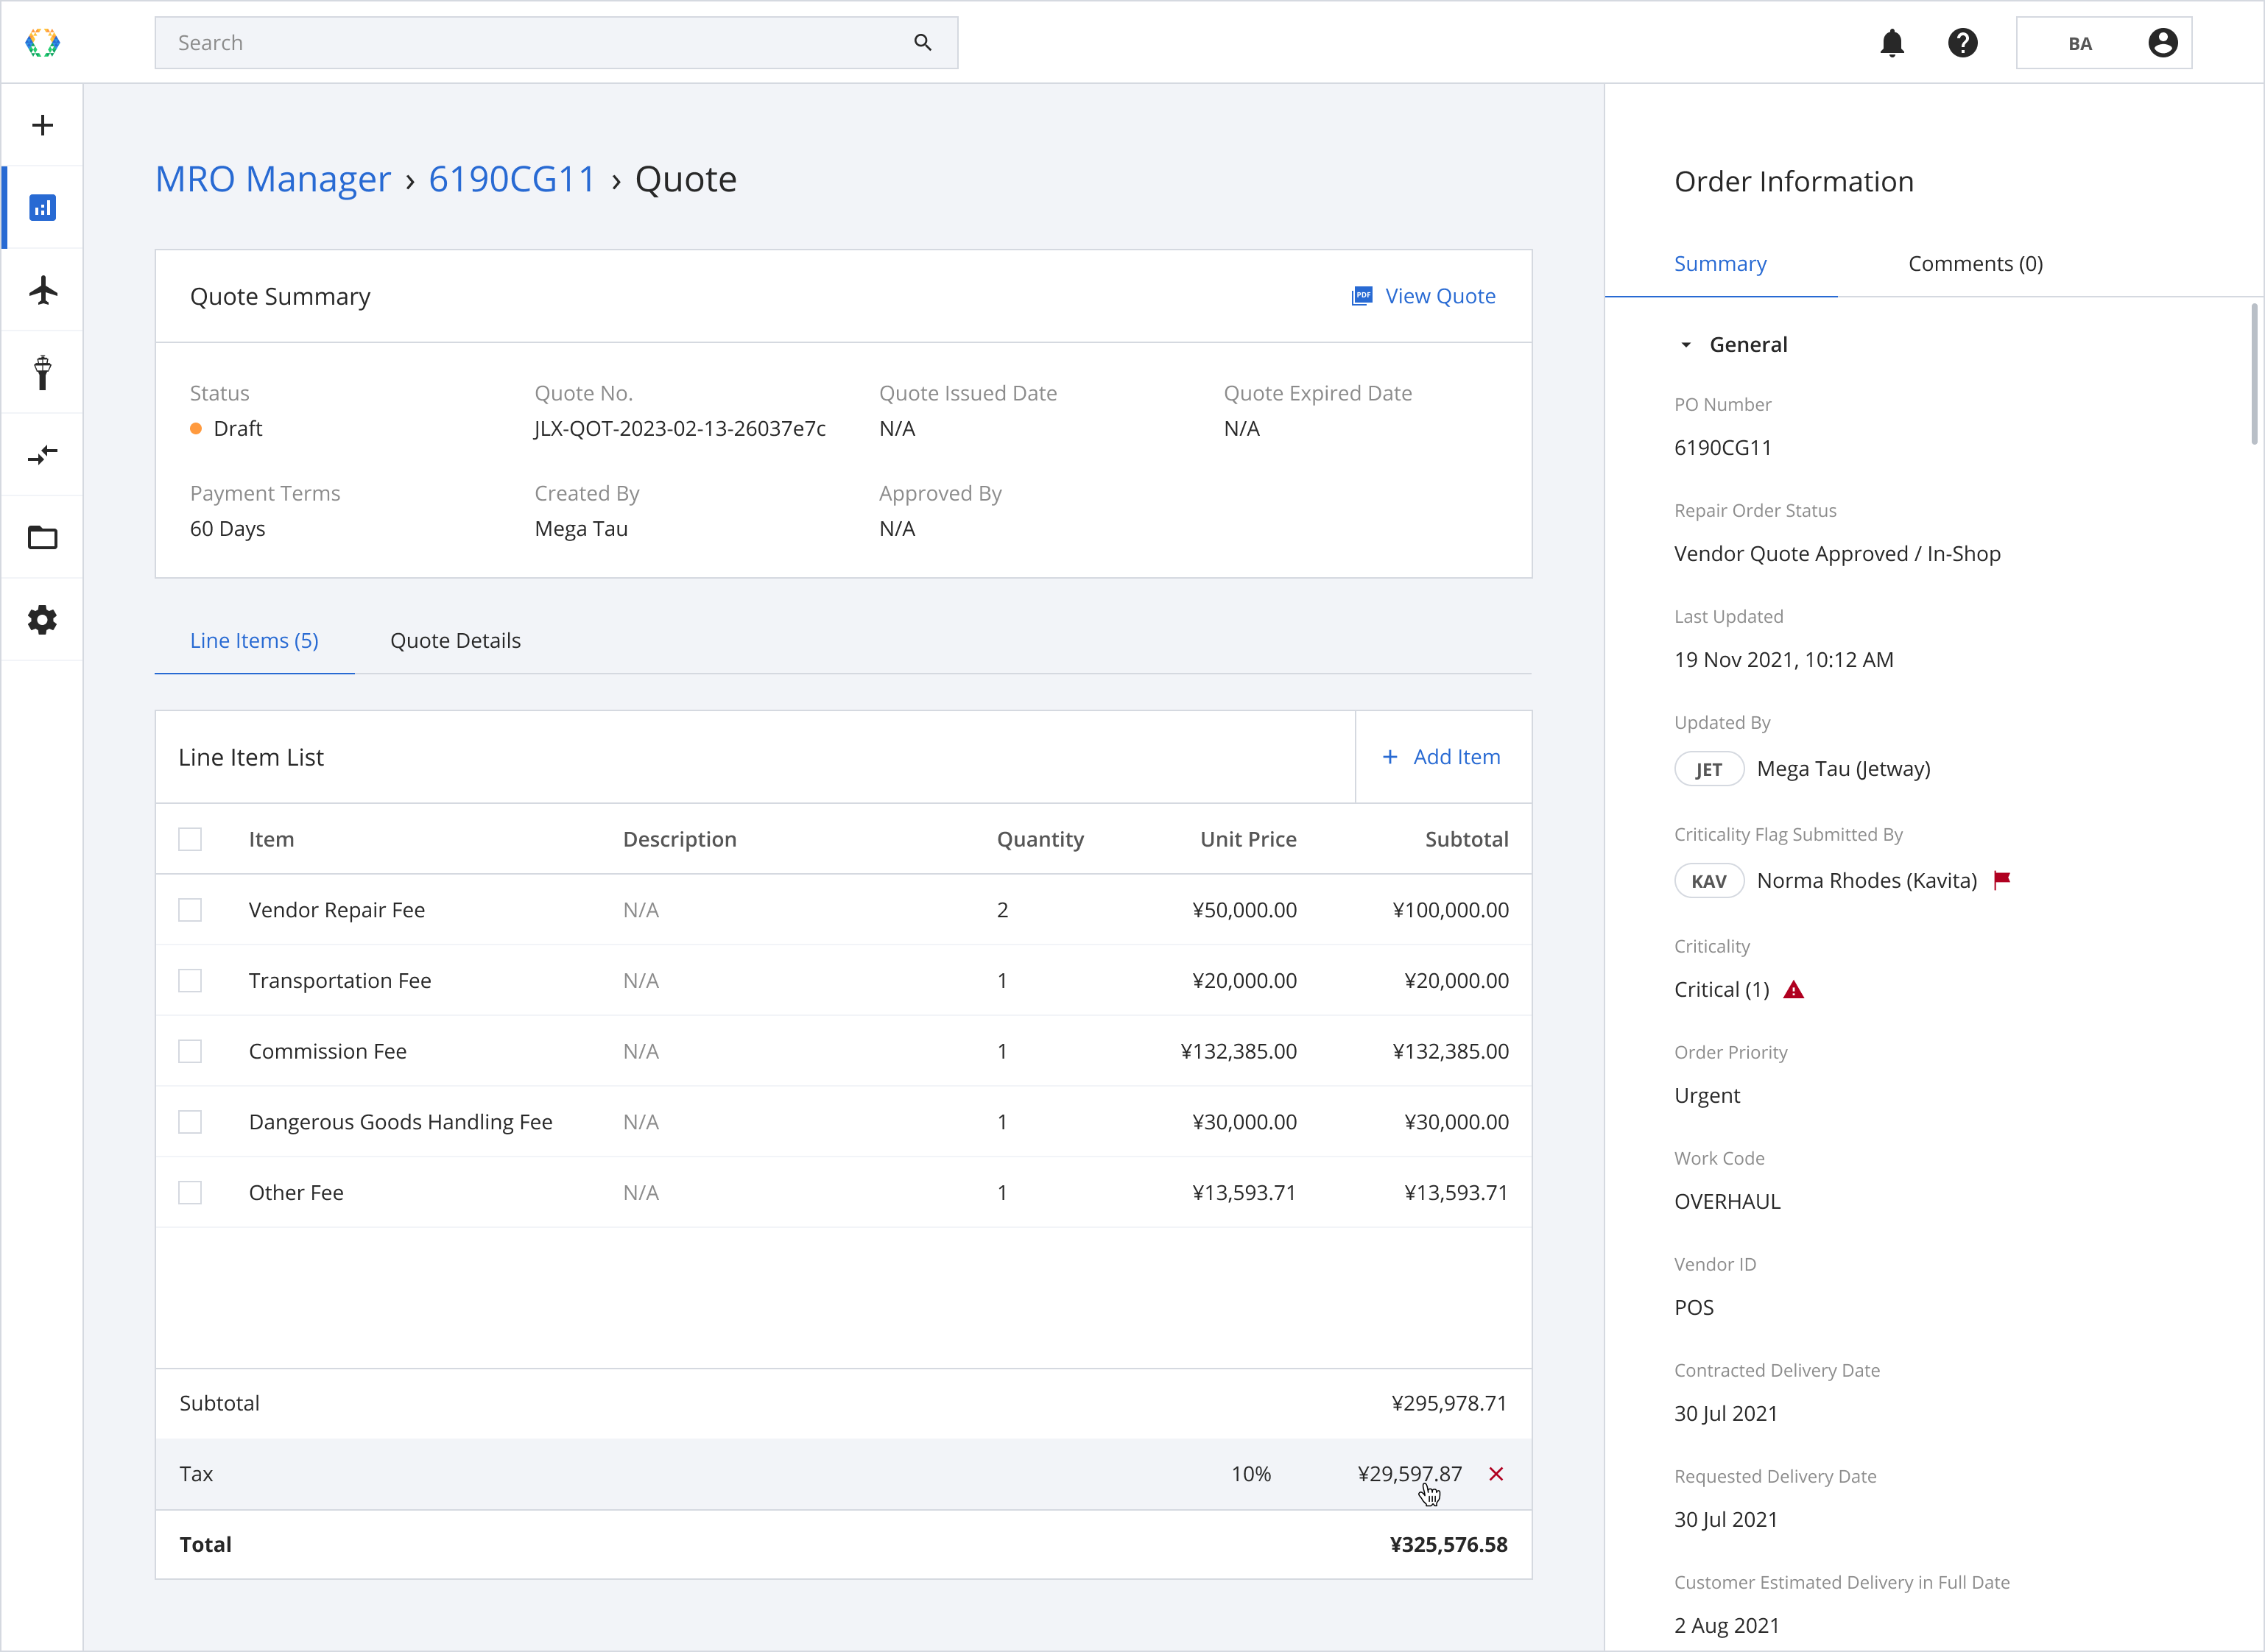Open the folder icon in sidebar
The height and width of the screenshot is (1652, 2265).
42,537
